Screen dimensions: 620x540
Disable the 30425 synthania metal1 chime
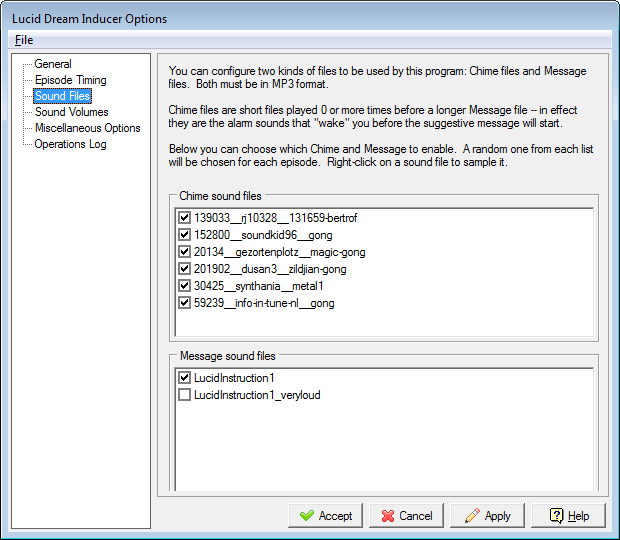(184, 285)
